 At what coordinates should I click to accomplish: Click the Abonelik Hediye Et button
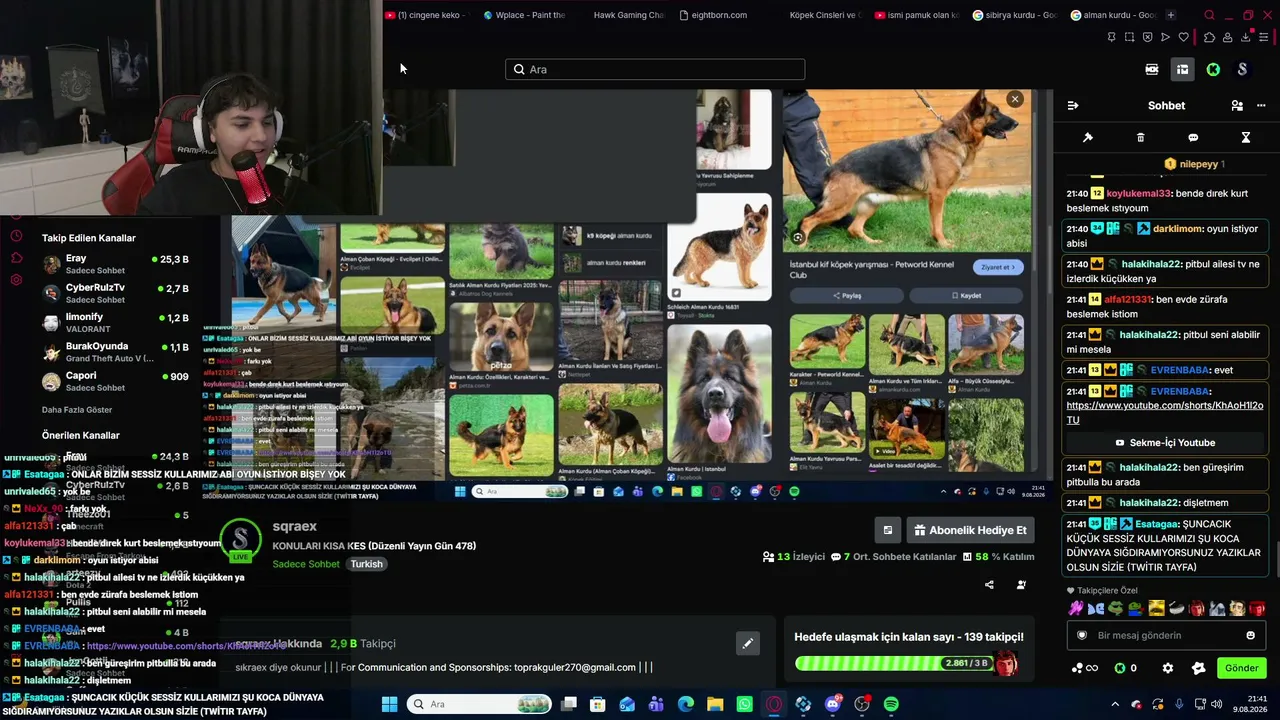(x=970, y=530)
